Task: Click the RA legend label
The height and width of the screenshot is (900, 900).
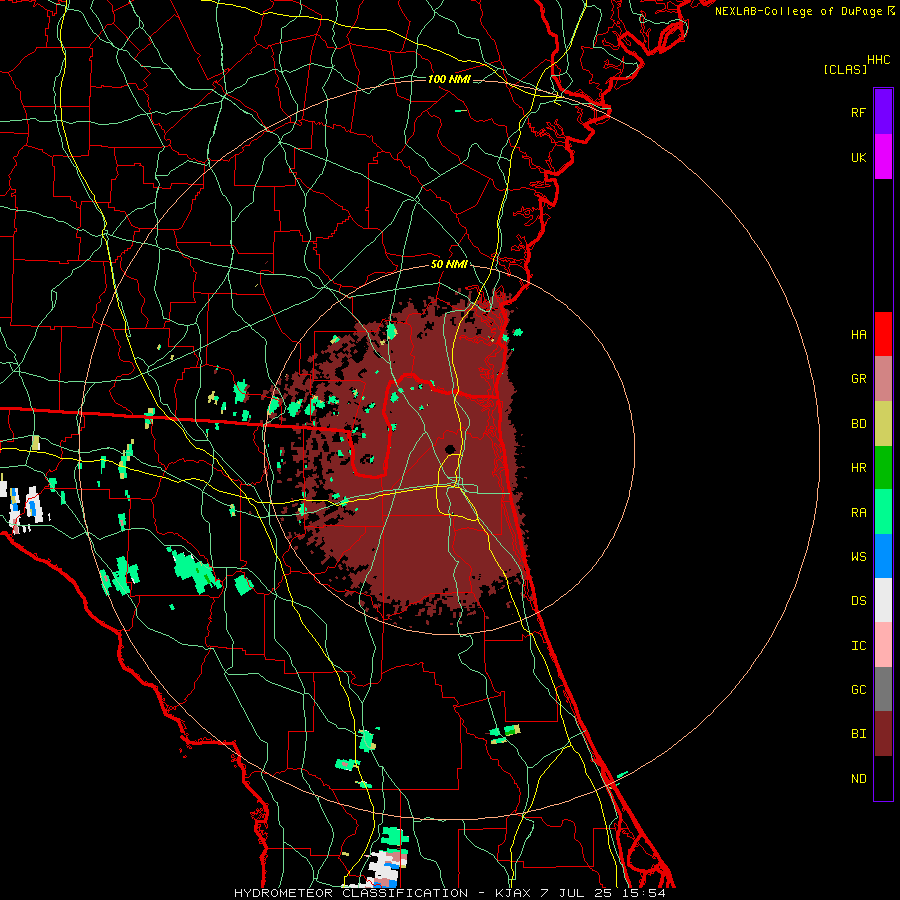Action: point(858,513)
